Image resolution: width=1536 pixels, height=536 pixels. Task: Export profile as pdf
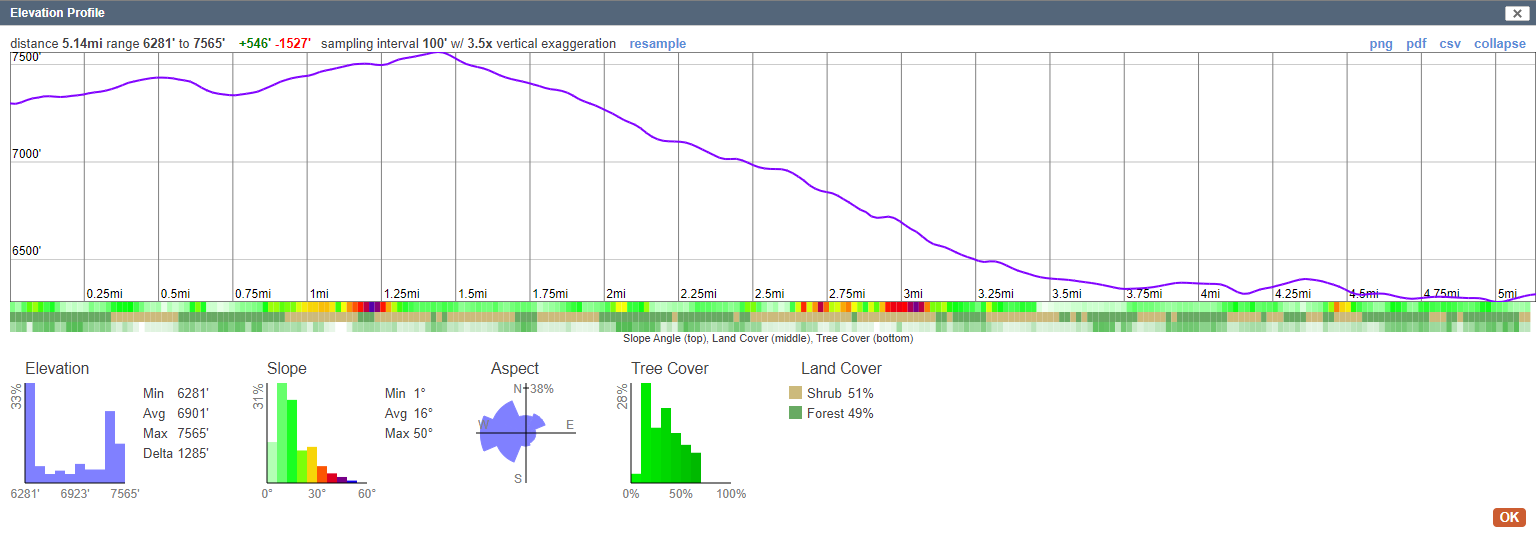(x=1416, y=44)
